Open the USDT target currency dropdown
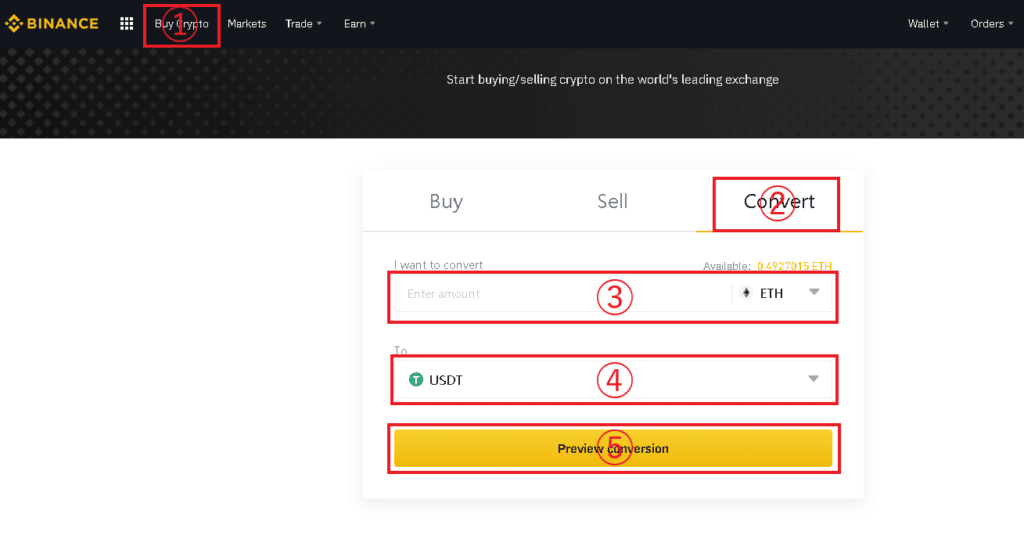The width and height of the screenshot is (1024, 535). click(x=614, y=380)
